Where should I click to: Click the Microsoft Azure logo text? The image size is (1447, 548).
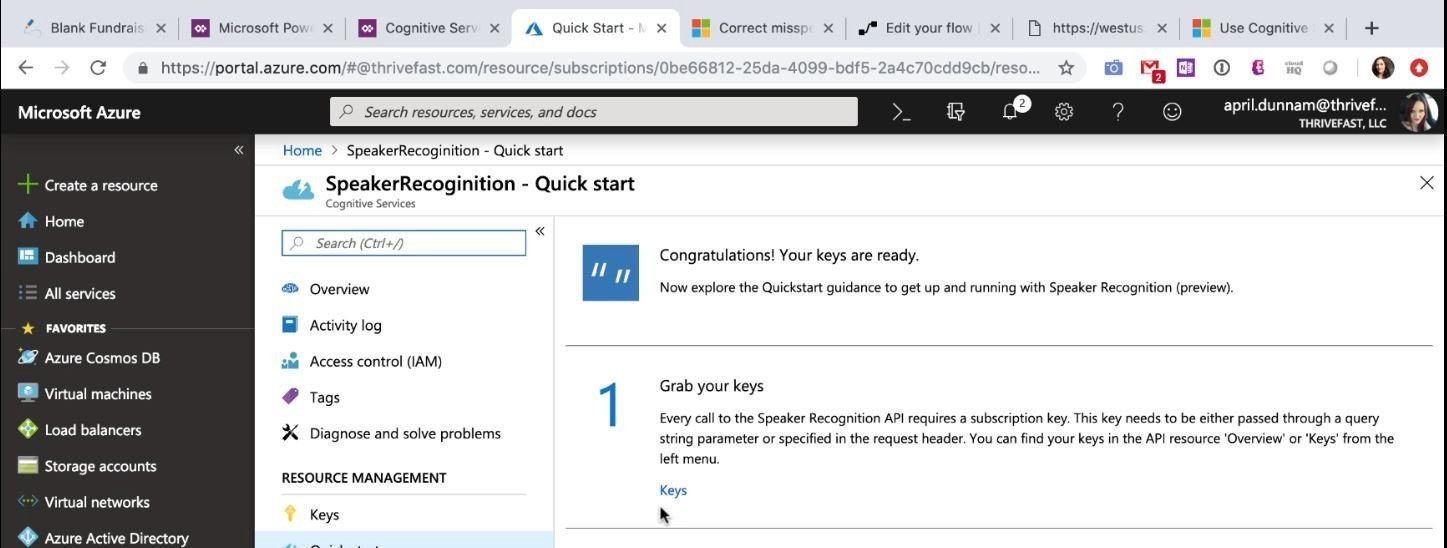tap(79, 112)
